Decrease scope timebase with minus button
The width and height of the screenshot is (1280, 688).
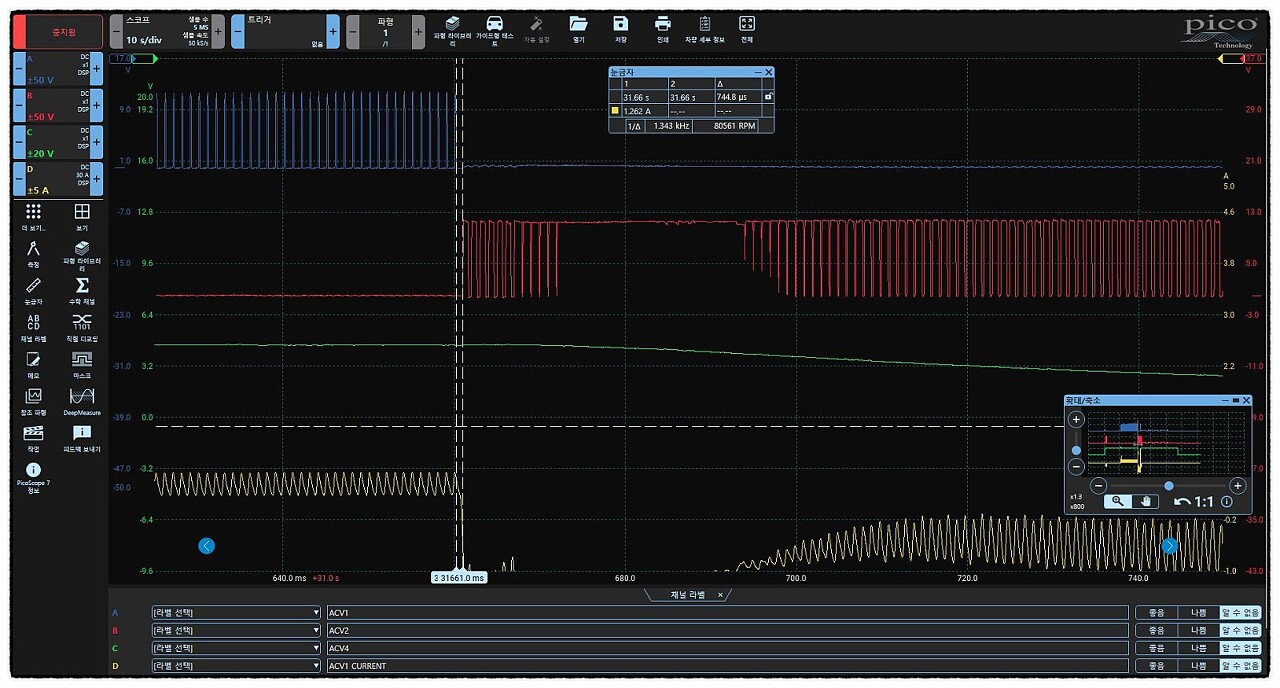[x=116, y=32]
